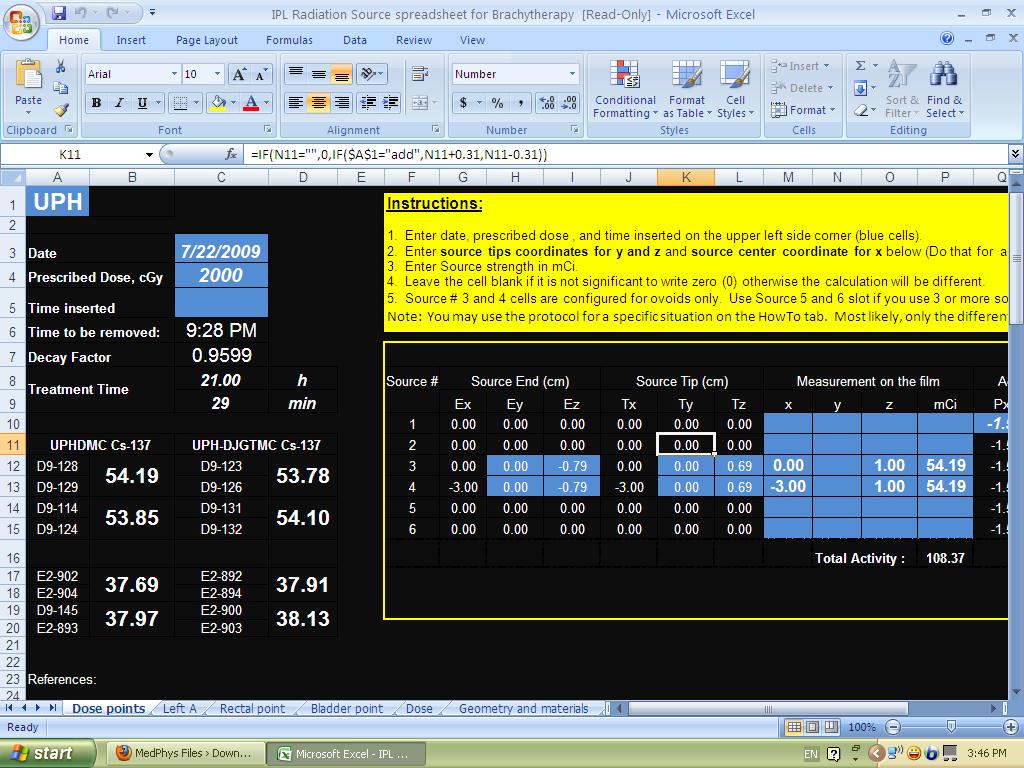Image resolution: width=1024 pixels, height=768 pixels.
Task: Open Cell Styles gallery
Action: point(735,89)
